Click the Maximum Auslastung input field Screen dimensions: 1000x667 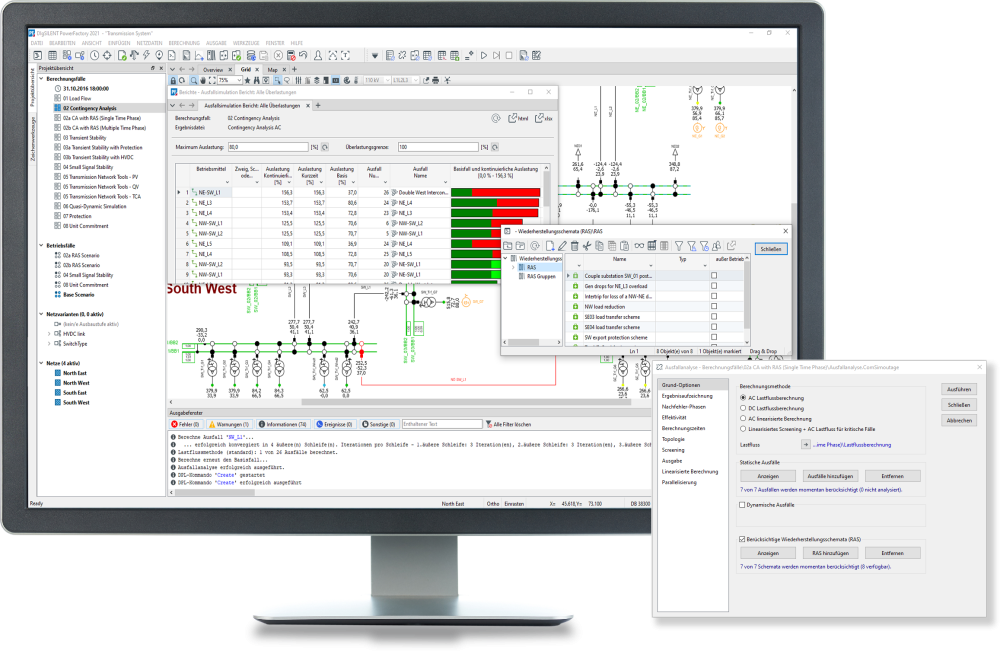268,147
